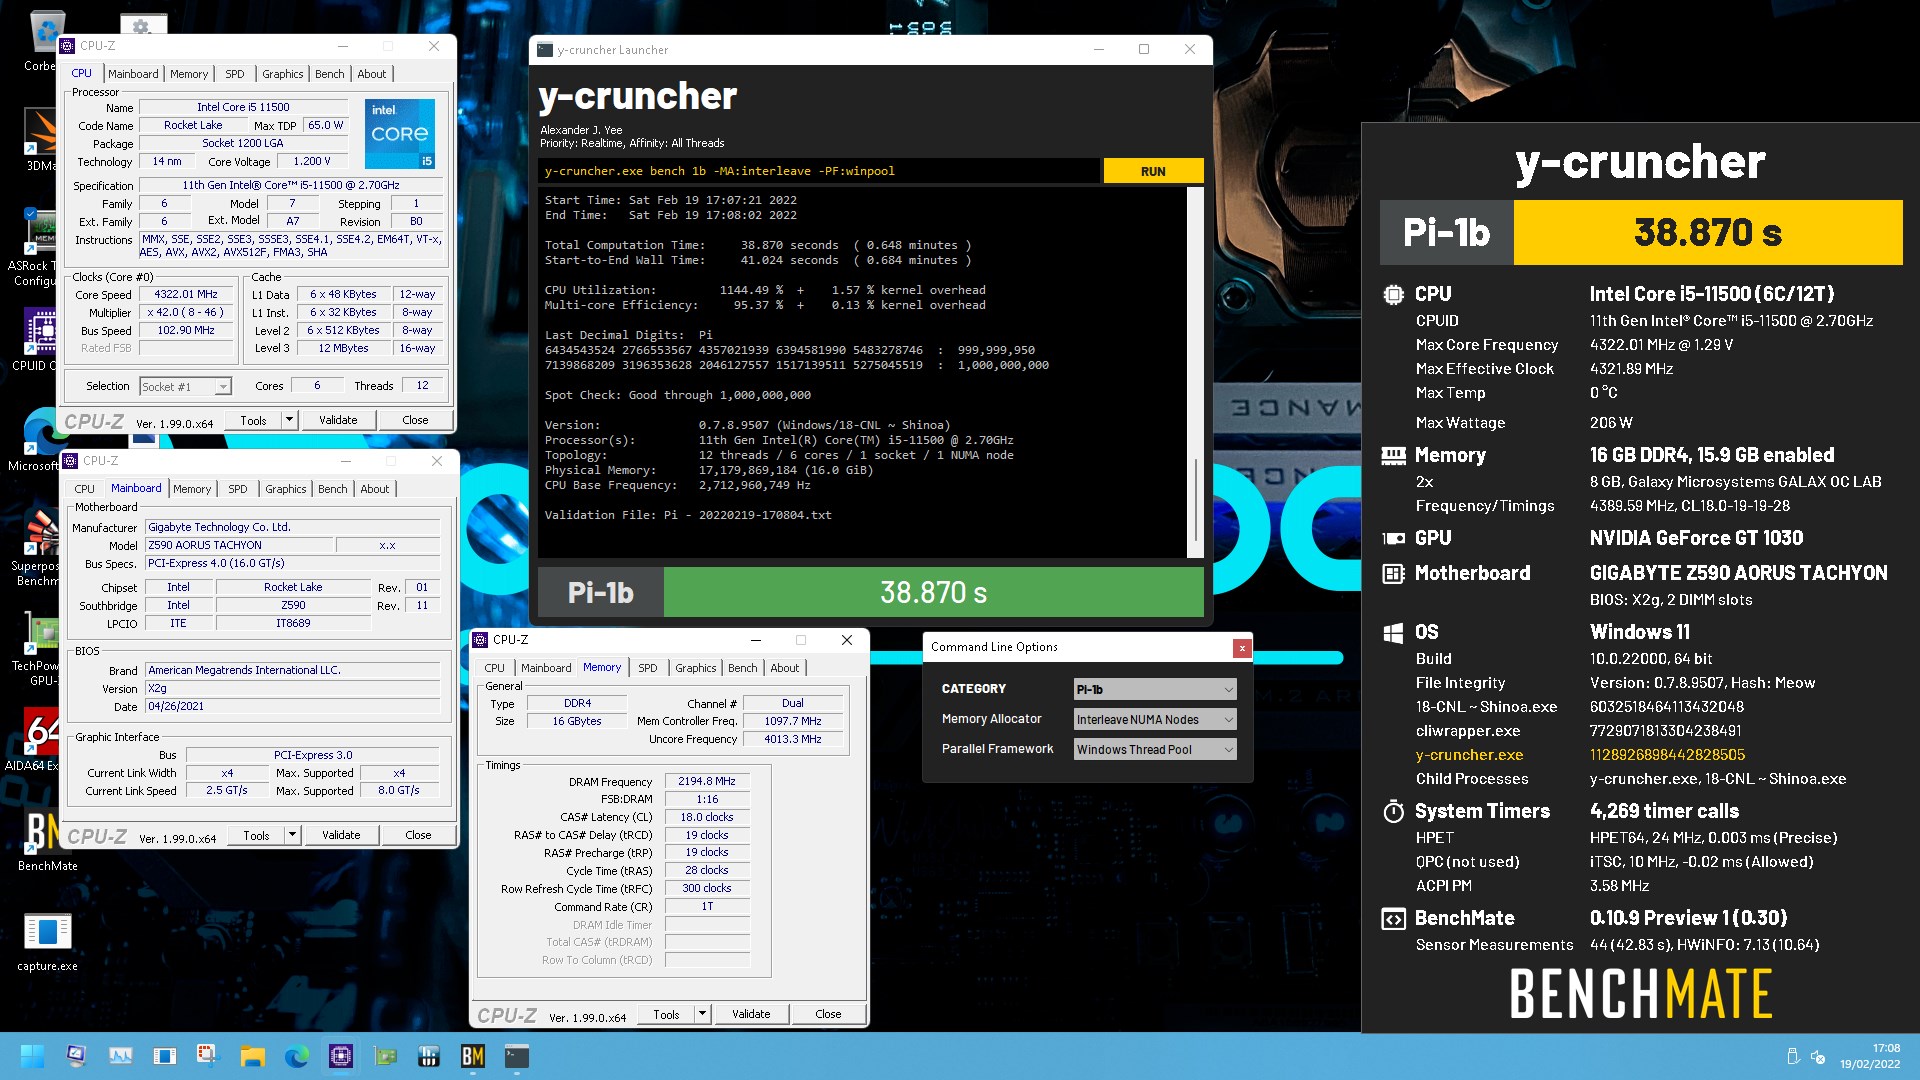Click the clock in the system tray
The height and width of the screenshot is (1080, 1920).
(1869, 1056)
